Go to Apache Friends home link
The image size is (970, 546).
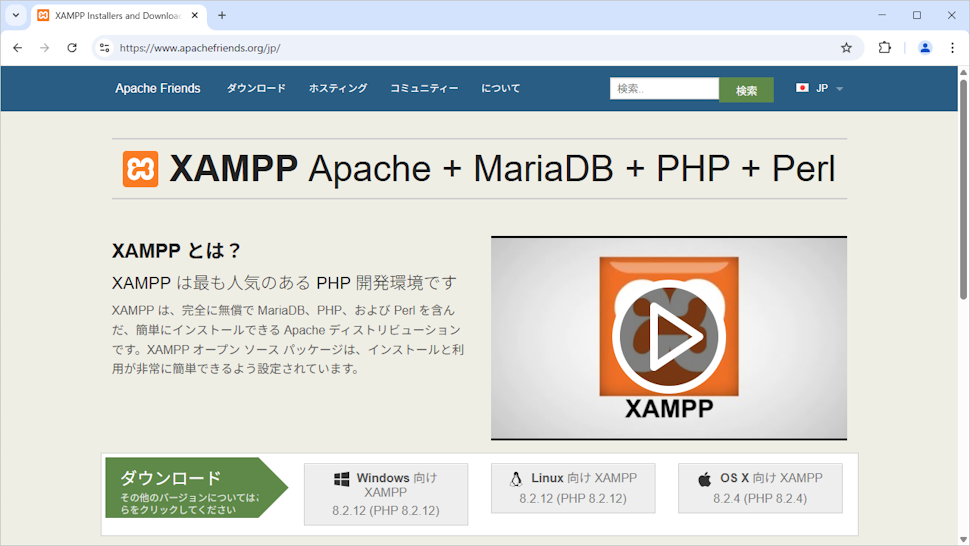click(158, 88)
